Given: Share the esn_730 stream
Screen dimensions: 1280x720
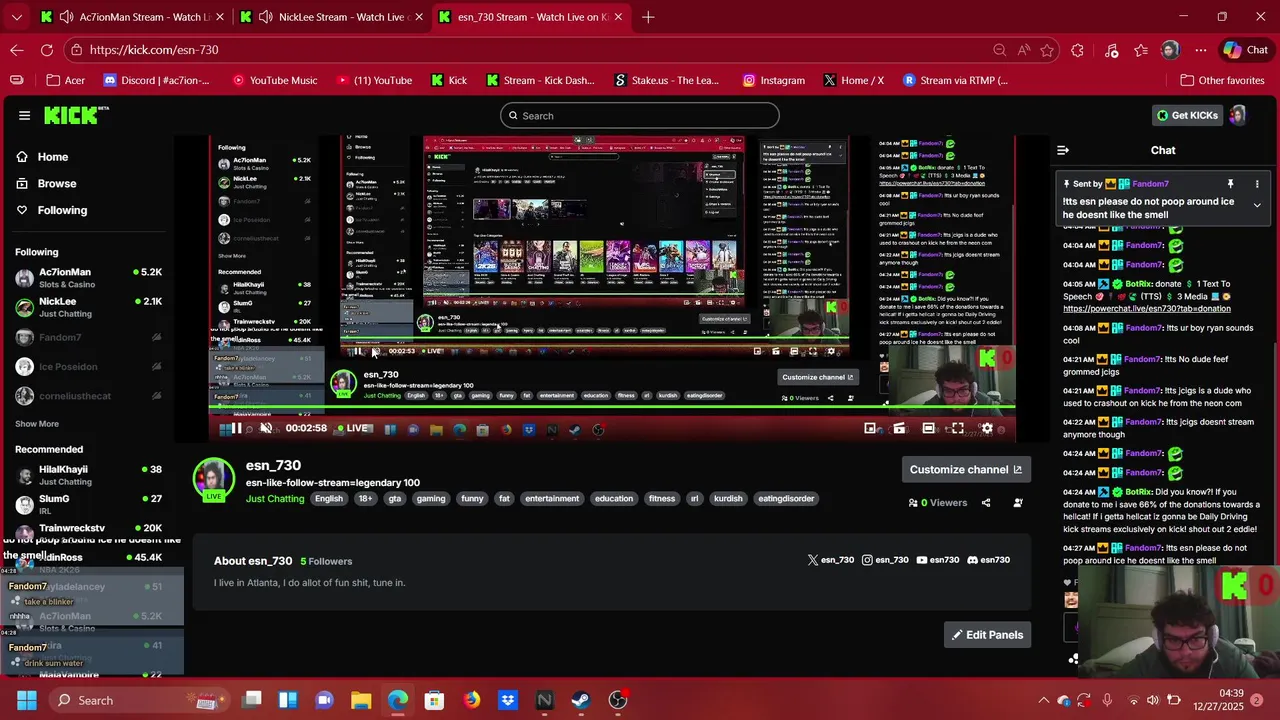Looking at the screenshot, I should tap(986, 503).
